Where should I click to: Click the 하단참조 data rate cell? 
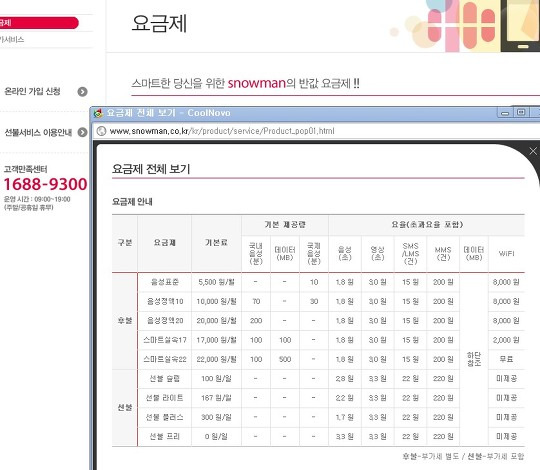click(x=474, y=359)
